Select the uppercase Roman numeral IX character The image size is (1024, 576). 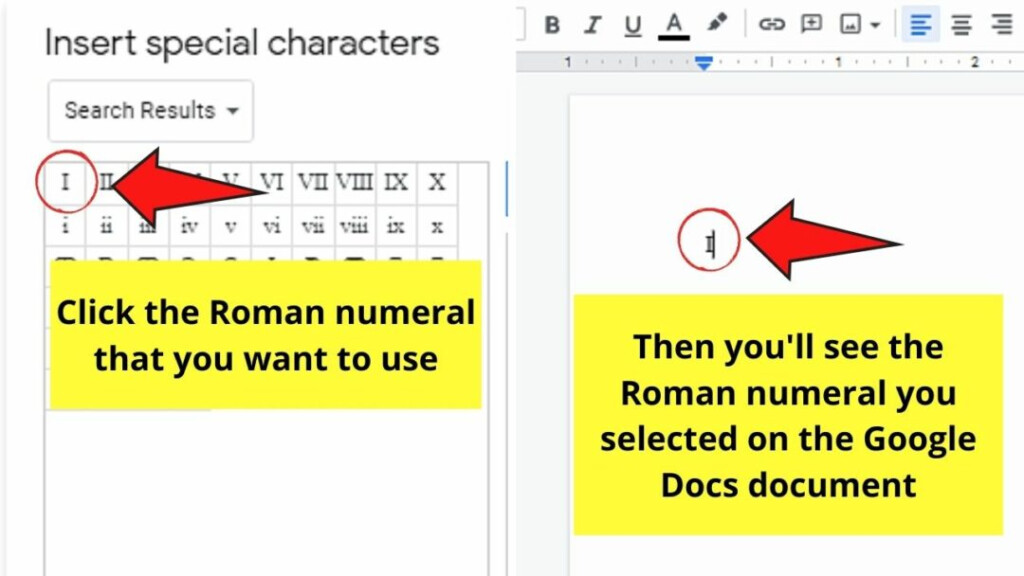(396, 182)
